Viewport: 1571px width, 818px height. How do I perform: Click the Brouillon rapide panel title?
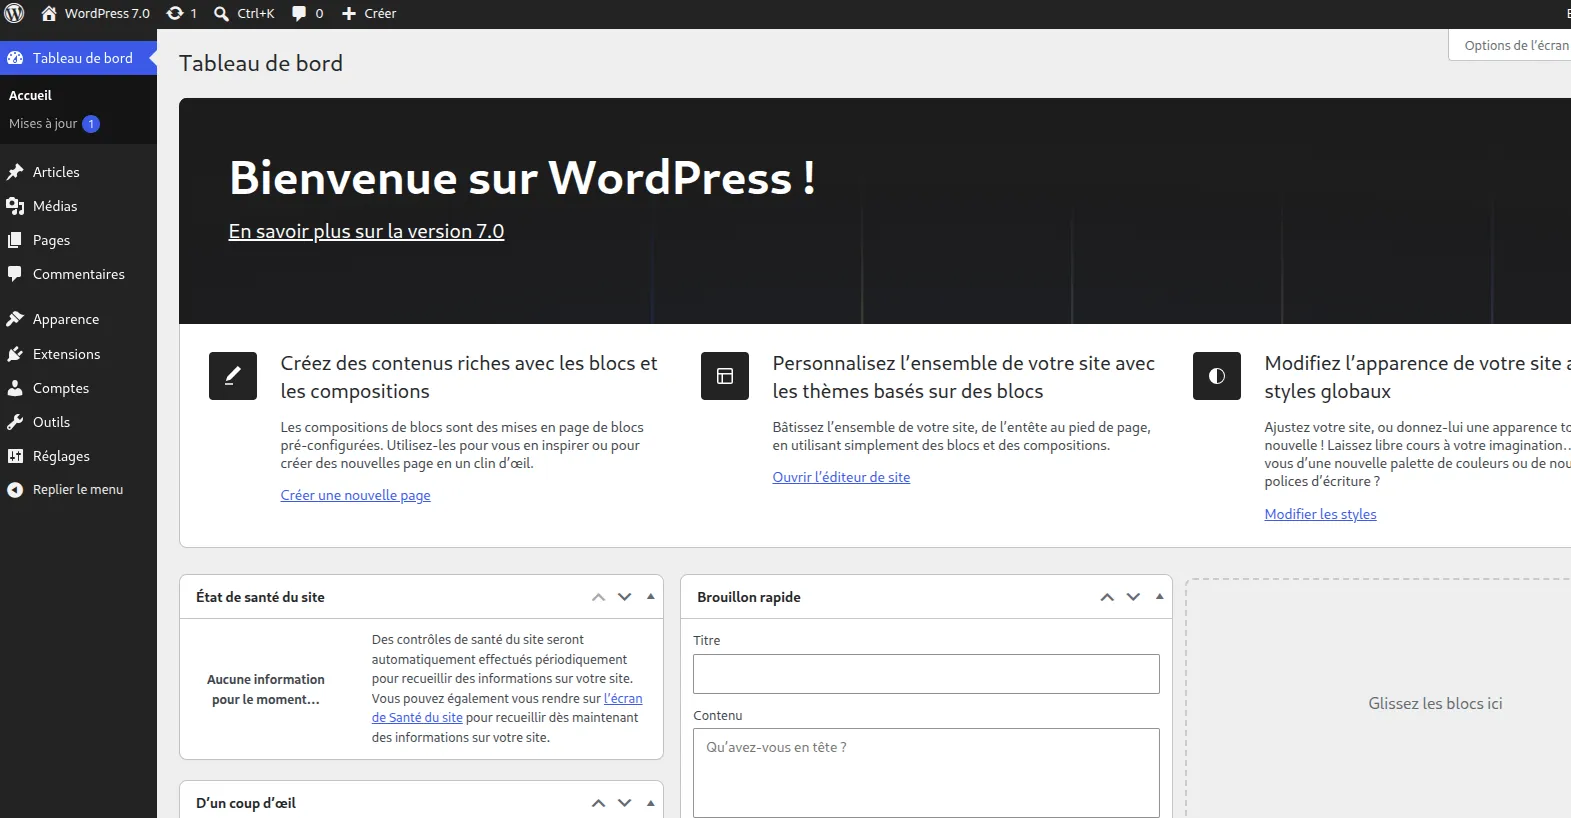pos(749,597)
